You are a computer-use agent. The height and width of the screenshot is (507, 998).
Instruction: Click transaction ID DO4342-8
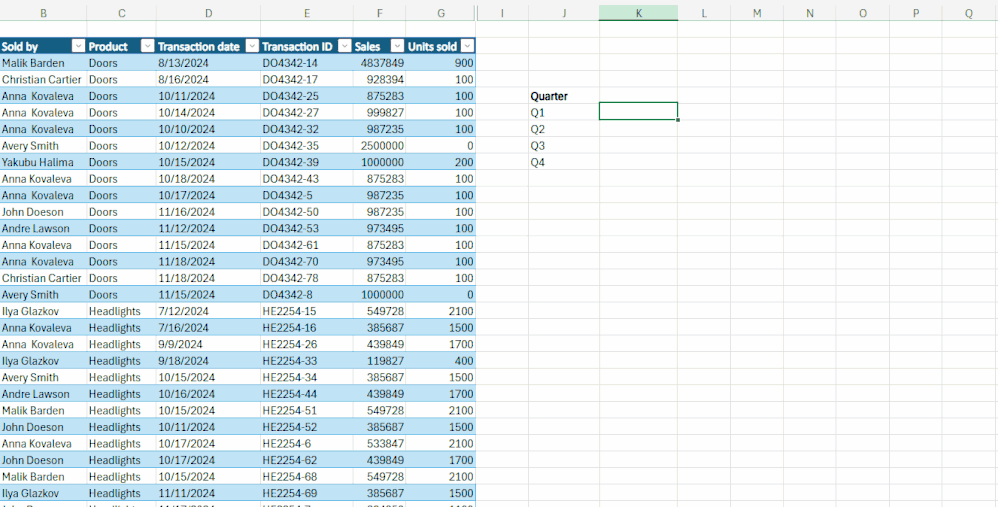coord(307,295)
